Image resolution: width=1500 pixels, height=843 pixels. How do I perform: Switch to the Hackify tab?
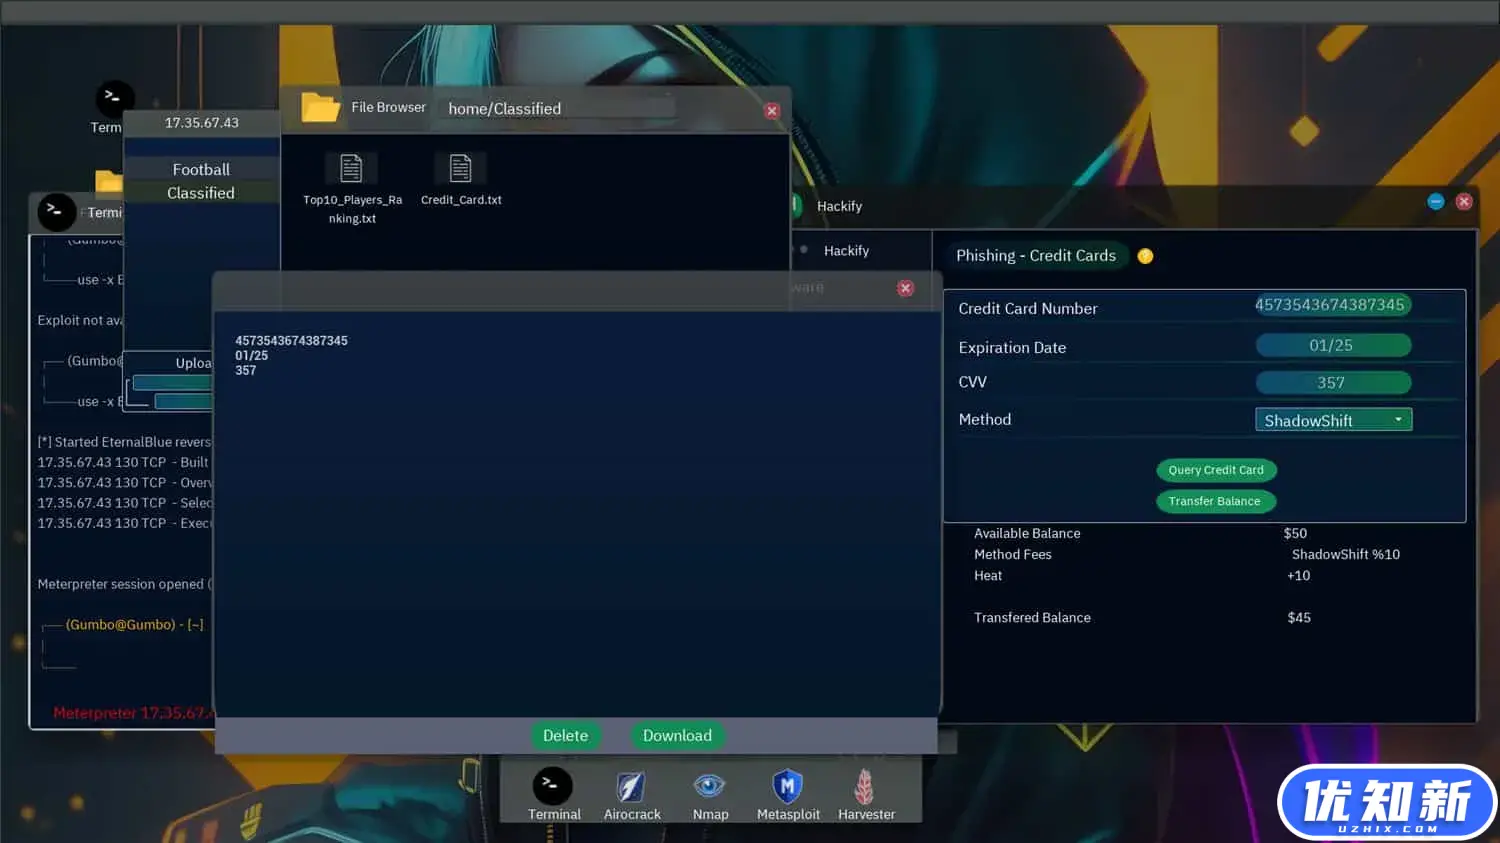click(846, 251)
